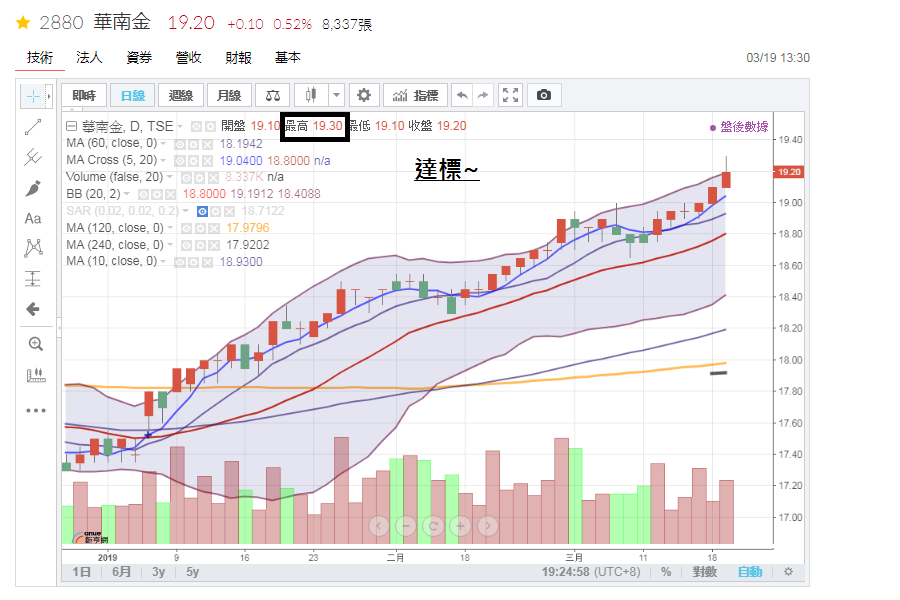Click the 19.20 price label on axis
900x600 pixels.
(789, 172)
